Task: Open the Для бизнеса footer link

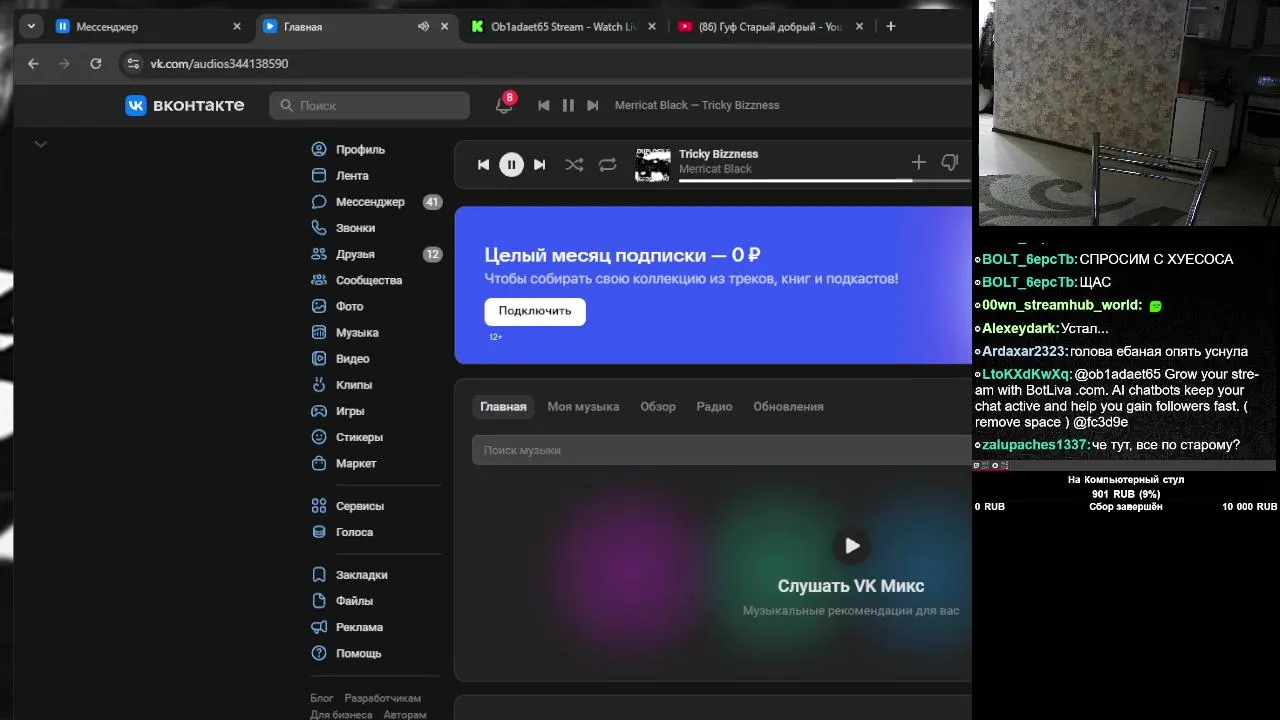Action: pyautogui.click(x=341, y=715)
